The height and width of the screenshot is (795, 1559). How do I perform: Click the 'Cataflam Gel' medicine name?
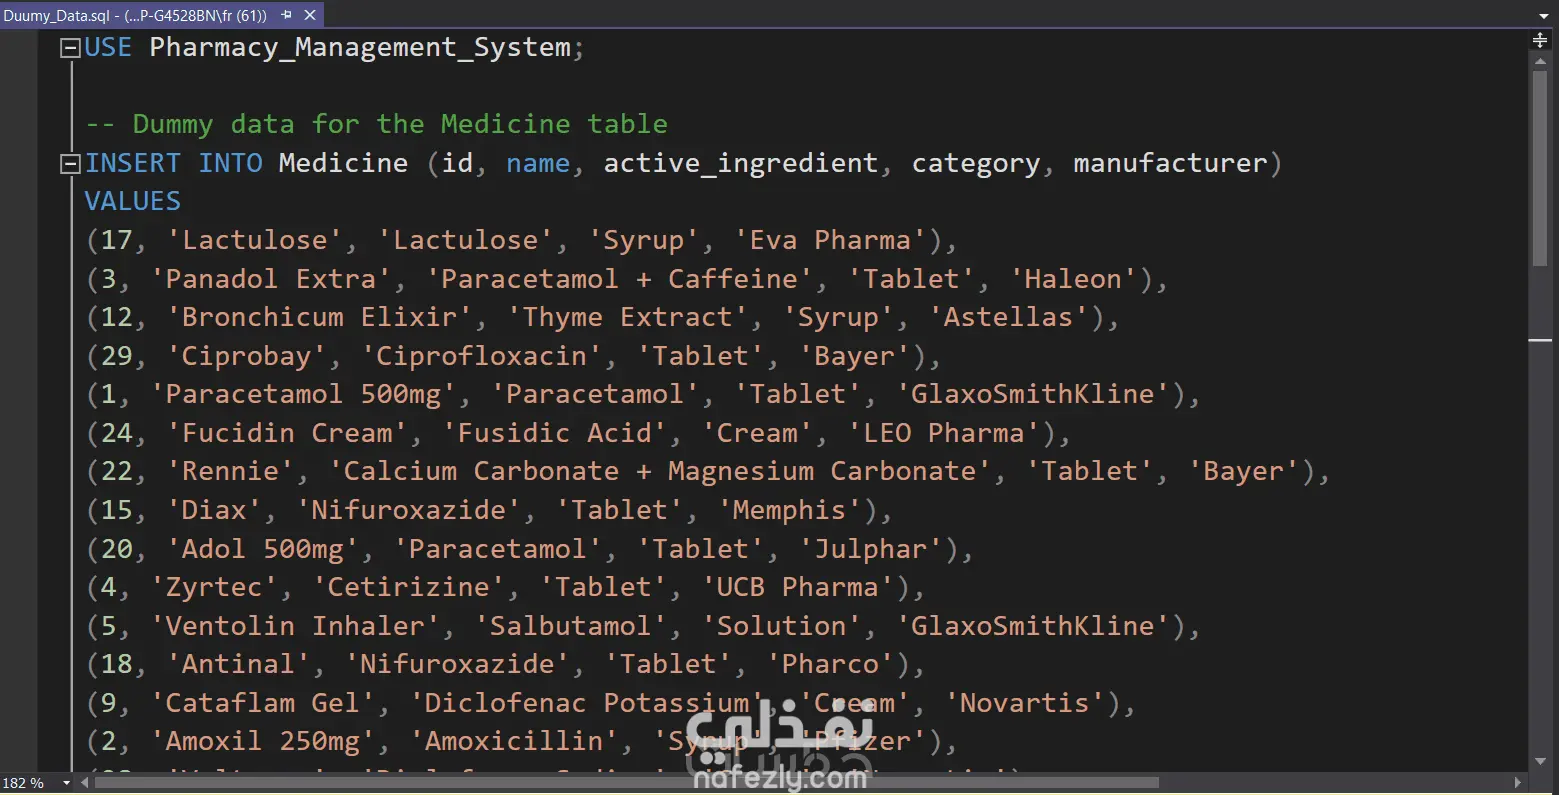262,703
